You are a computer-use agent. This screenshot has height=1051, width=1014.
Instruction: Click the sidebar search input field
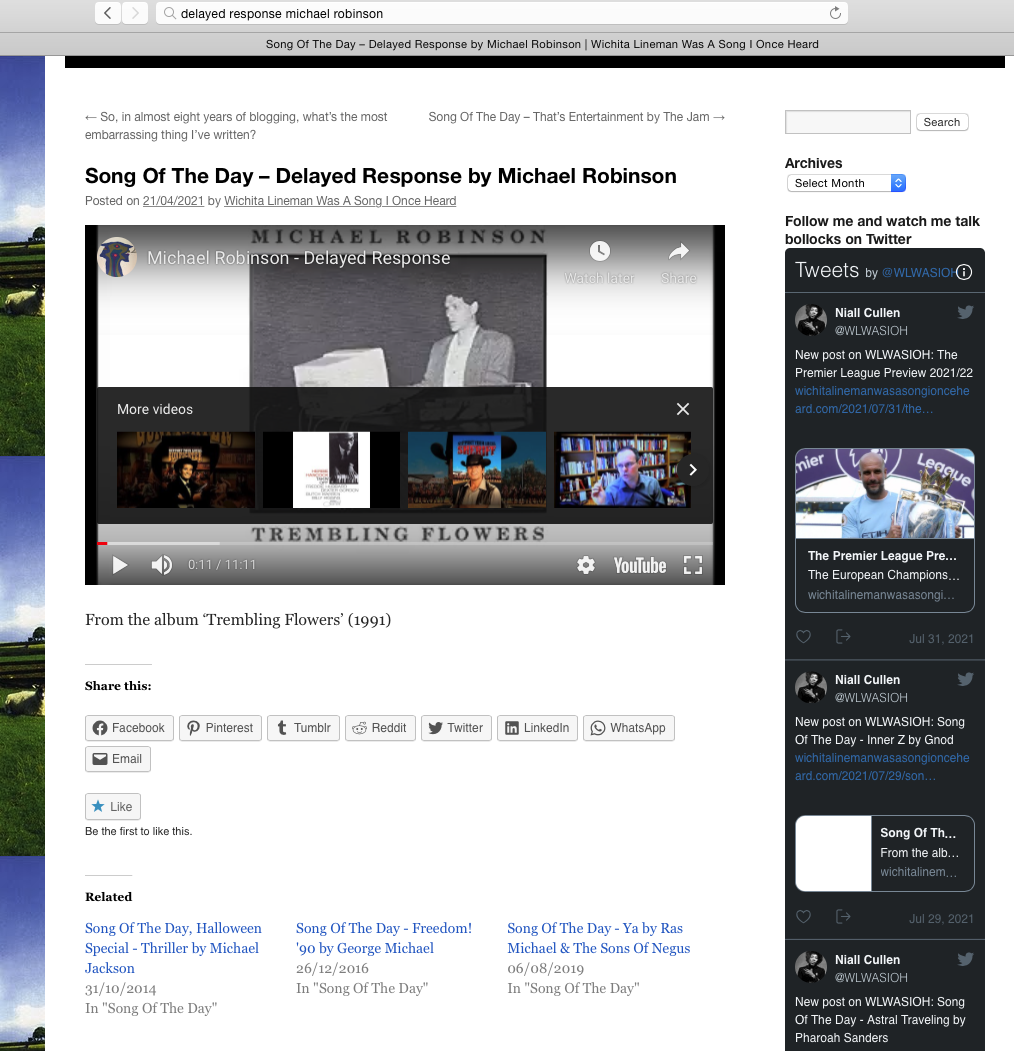[x=848, y=122]
